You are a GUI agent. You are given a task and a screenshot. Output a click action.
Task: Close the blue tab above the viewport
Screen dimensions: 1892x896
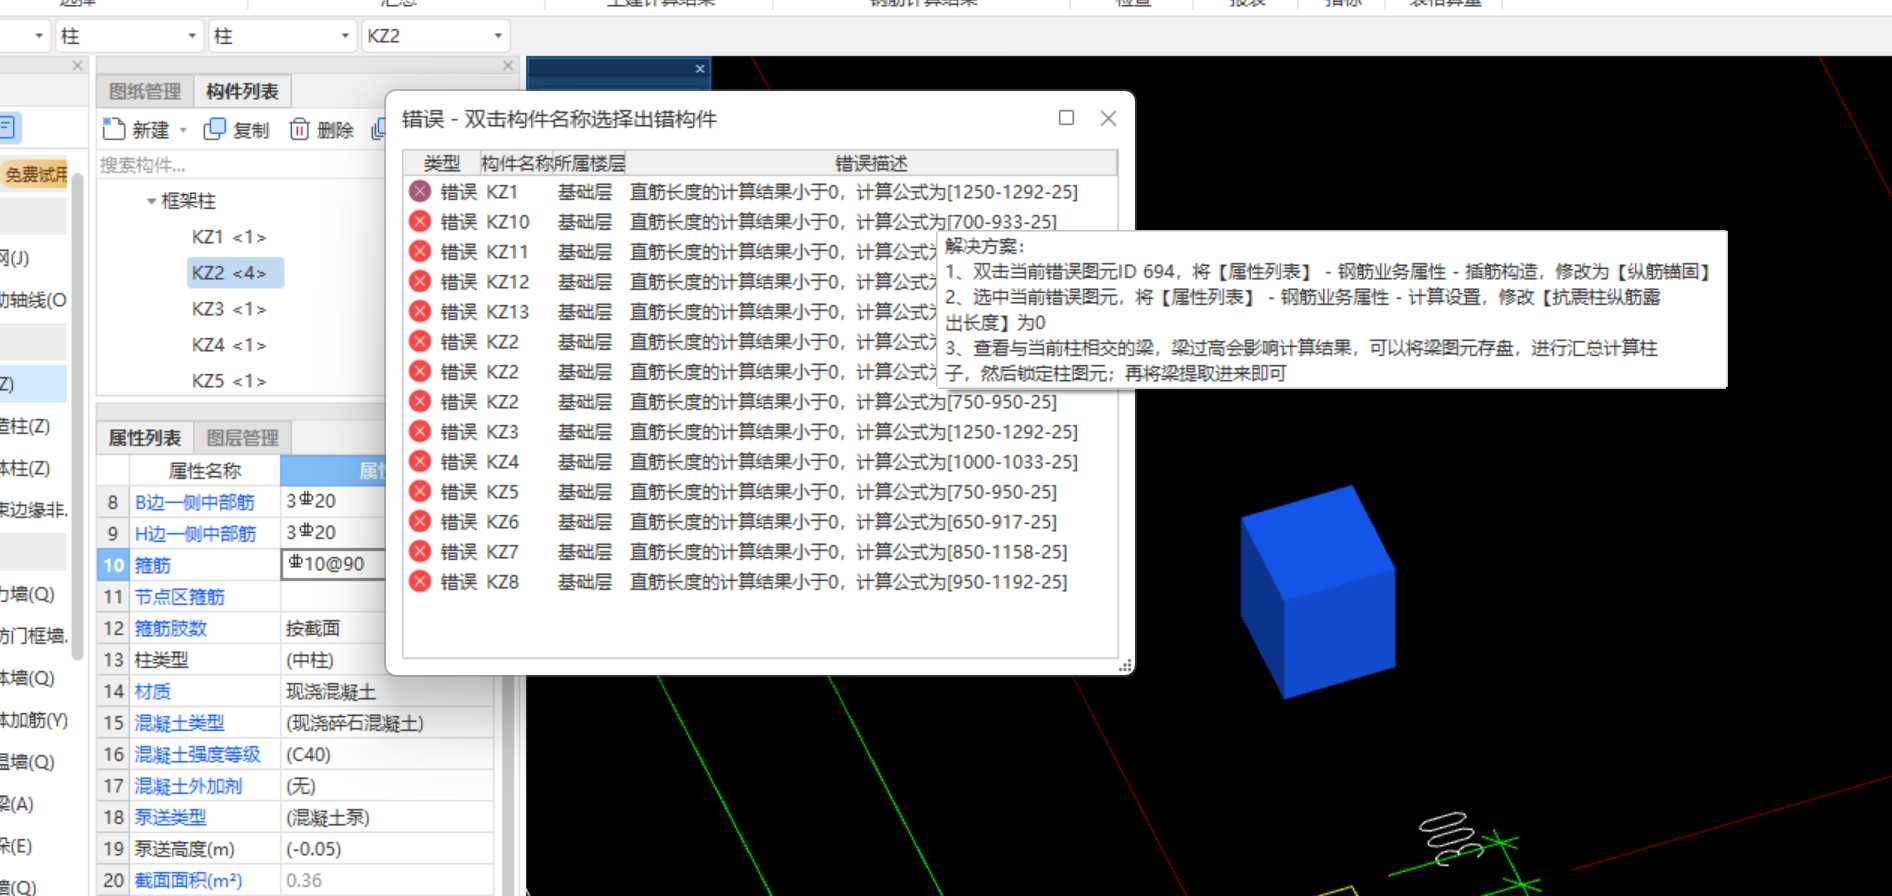coord(700,69)
